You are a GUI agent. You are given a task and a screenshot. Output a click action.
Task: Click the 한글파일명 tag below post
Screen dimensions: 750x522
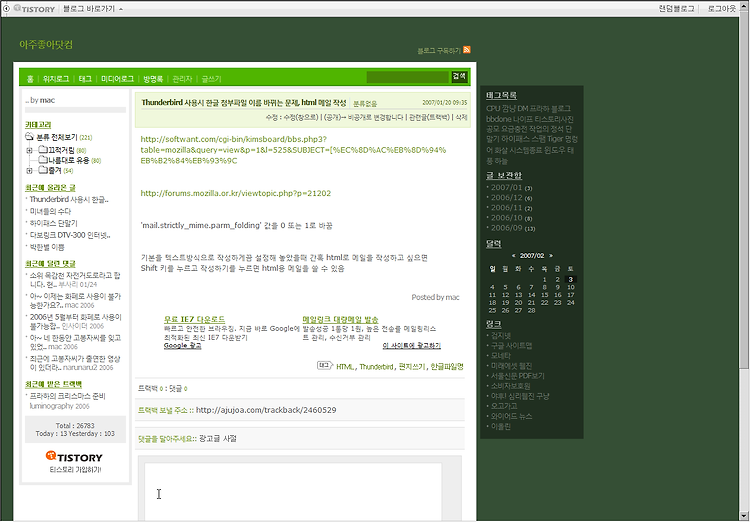point(447,367)
